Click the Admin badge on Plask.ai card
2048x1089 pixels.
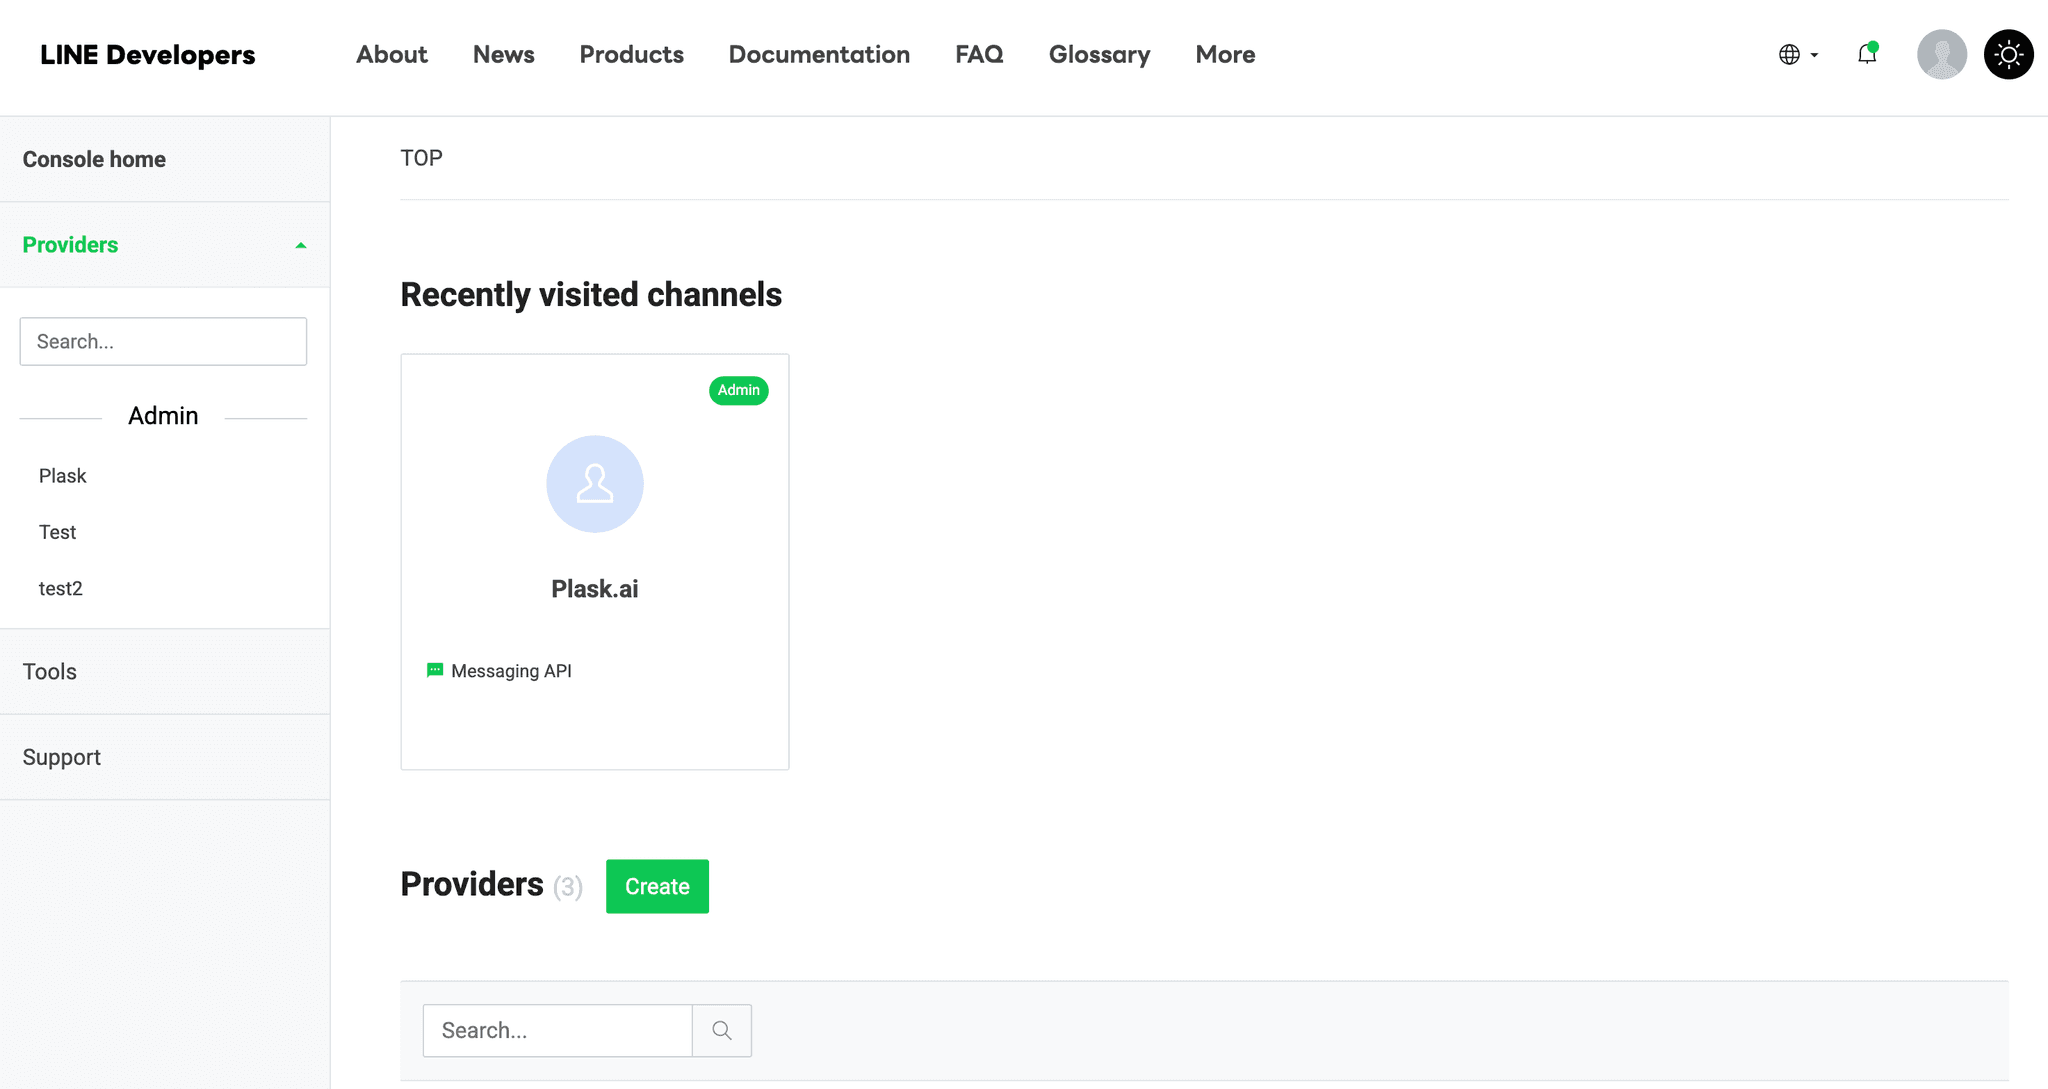(x=739, y=390)
